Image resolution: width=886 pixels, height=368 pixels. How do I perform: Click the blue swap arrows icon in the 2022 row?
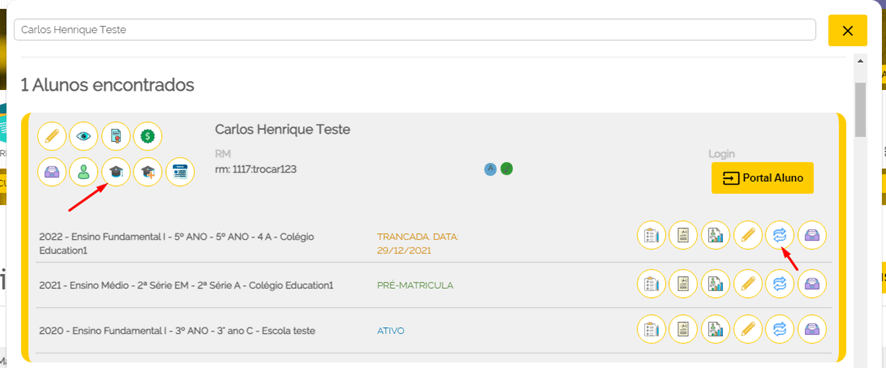780,236
